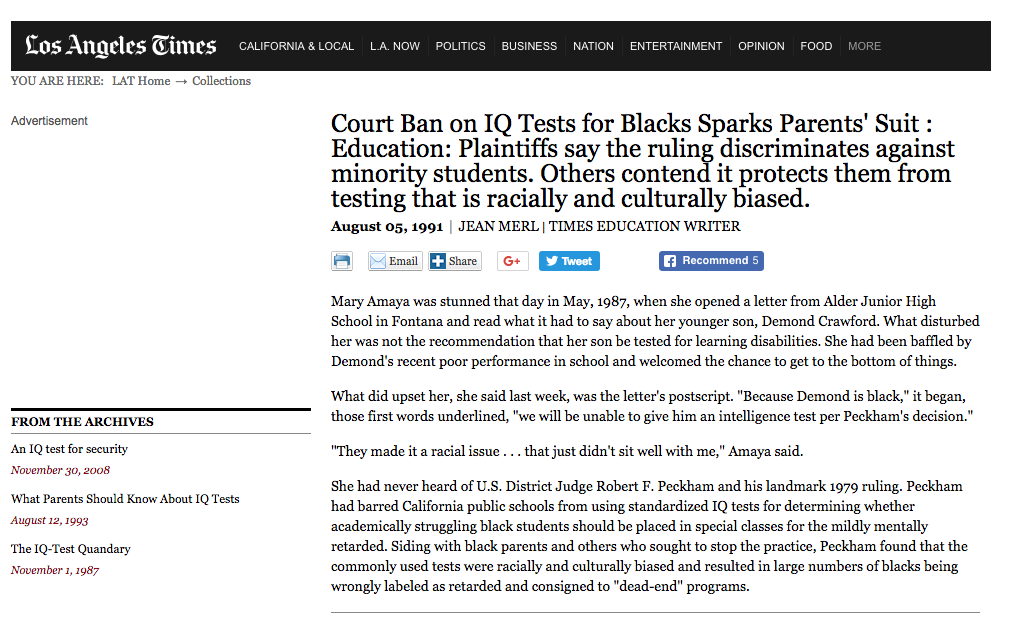Navigate to L.A. Now section
The width and height of the screenshot is (1016, 623).
395,46
